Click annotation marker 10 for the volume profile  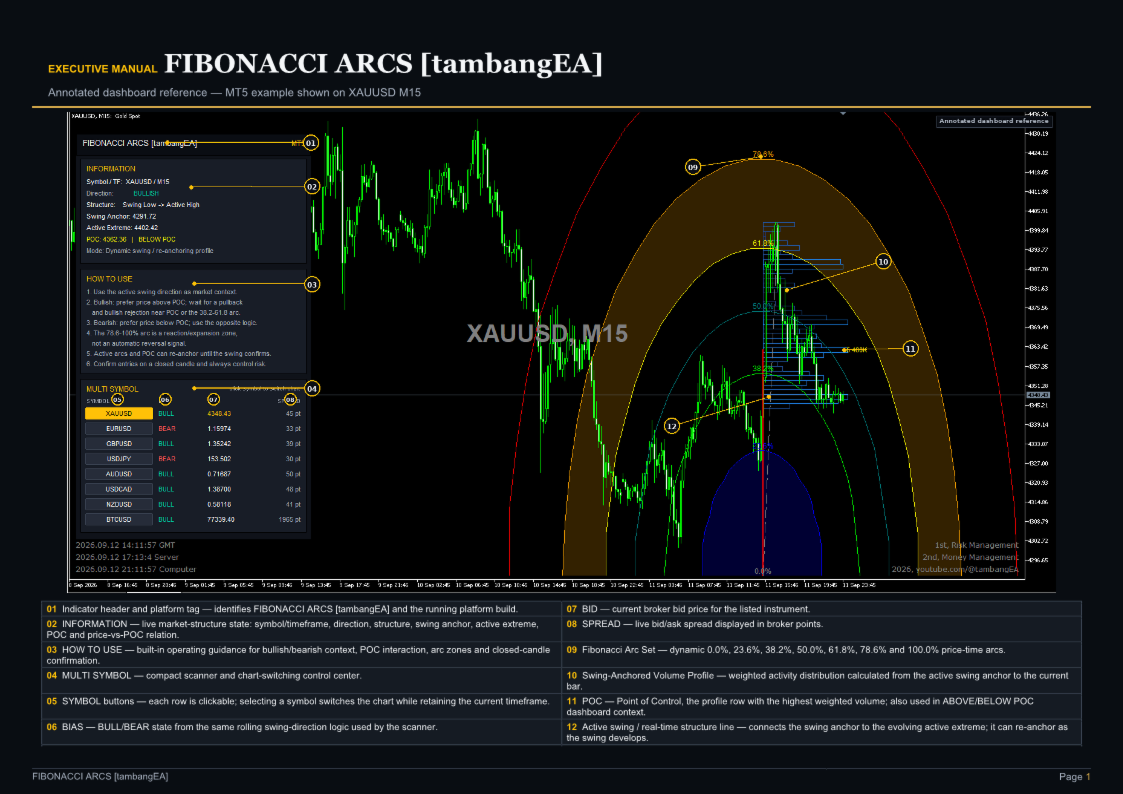883,261
